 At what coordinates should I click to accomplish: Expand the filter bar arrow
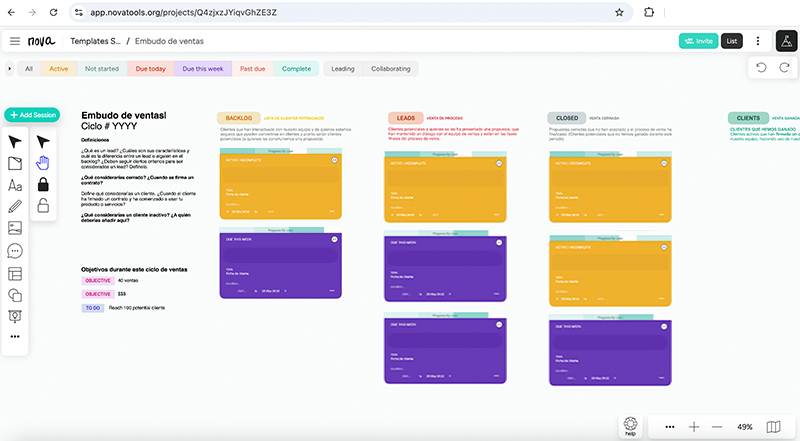point(9,69)
